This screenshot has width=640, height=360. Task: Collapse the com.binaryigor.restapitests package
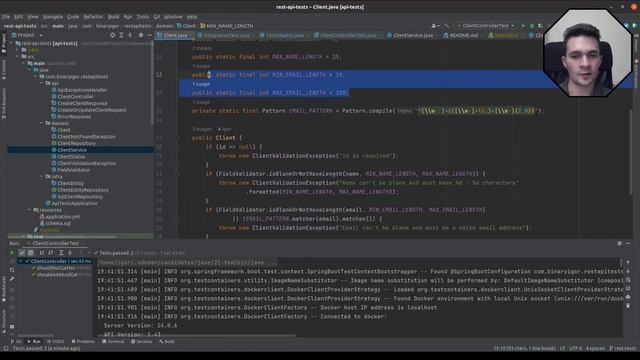point(36,76)
